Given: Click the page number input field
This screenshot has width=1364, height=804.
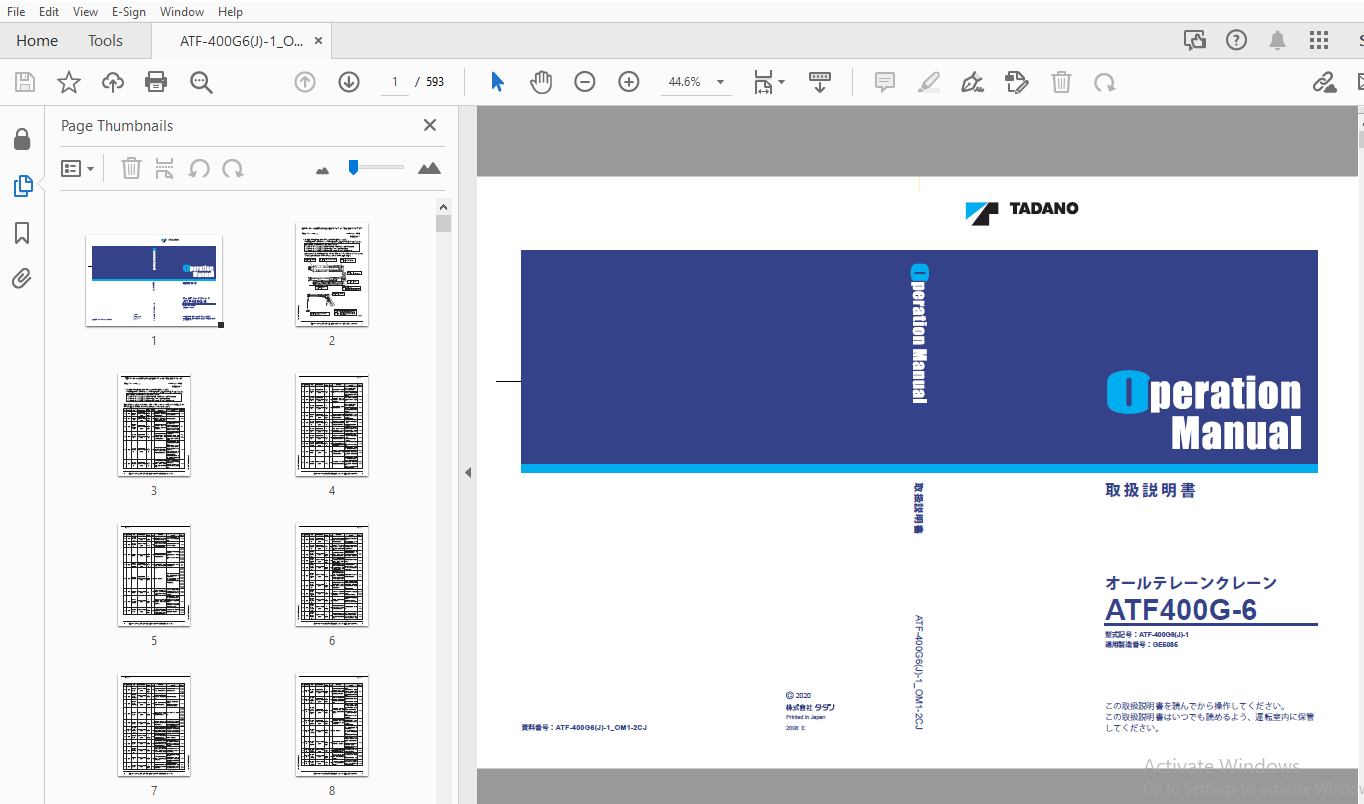Looking at the screenshot, I should 395,82.
